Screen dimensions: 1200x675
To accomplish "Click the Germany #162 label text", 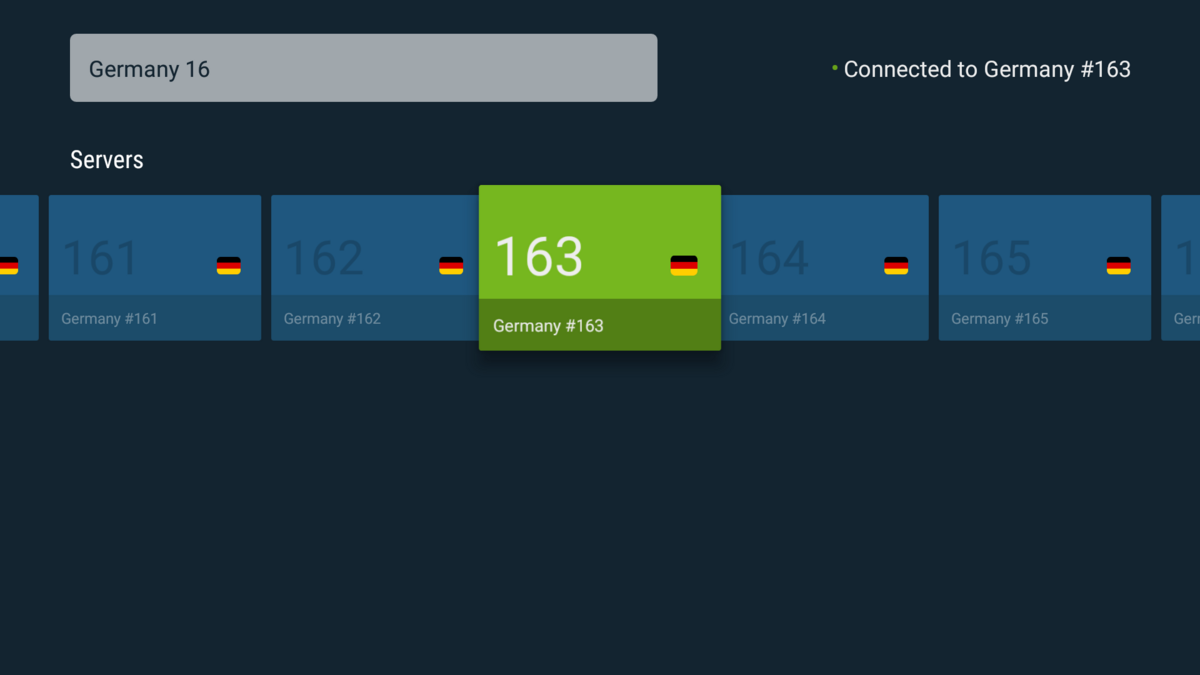I will pyautogui.click(x=332, y=319).
